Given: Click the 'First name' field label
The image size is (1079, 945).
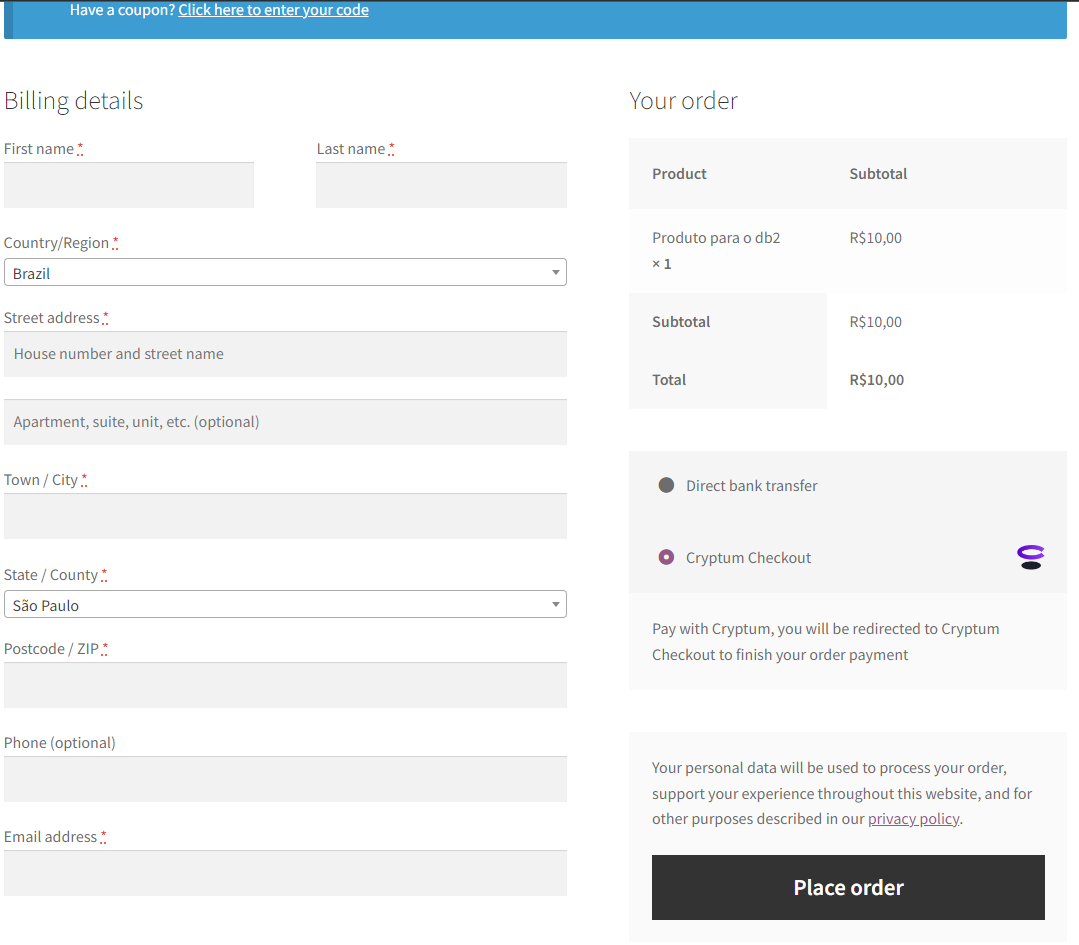Looking at the screenshot, I should point(39,149).
